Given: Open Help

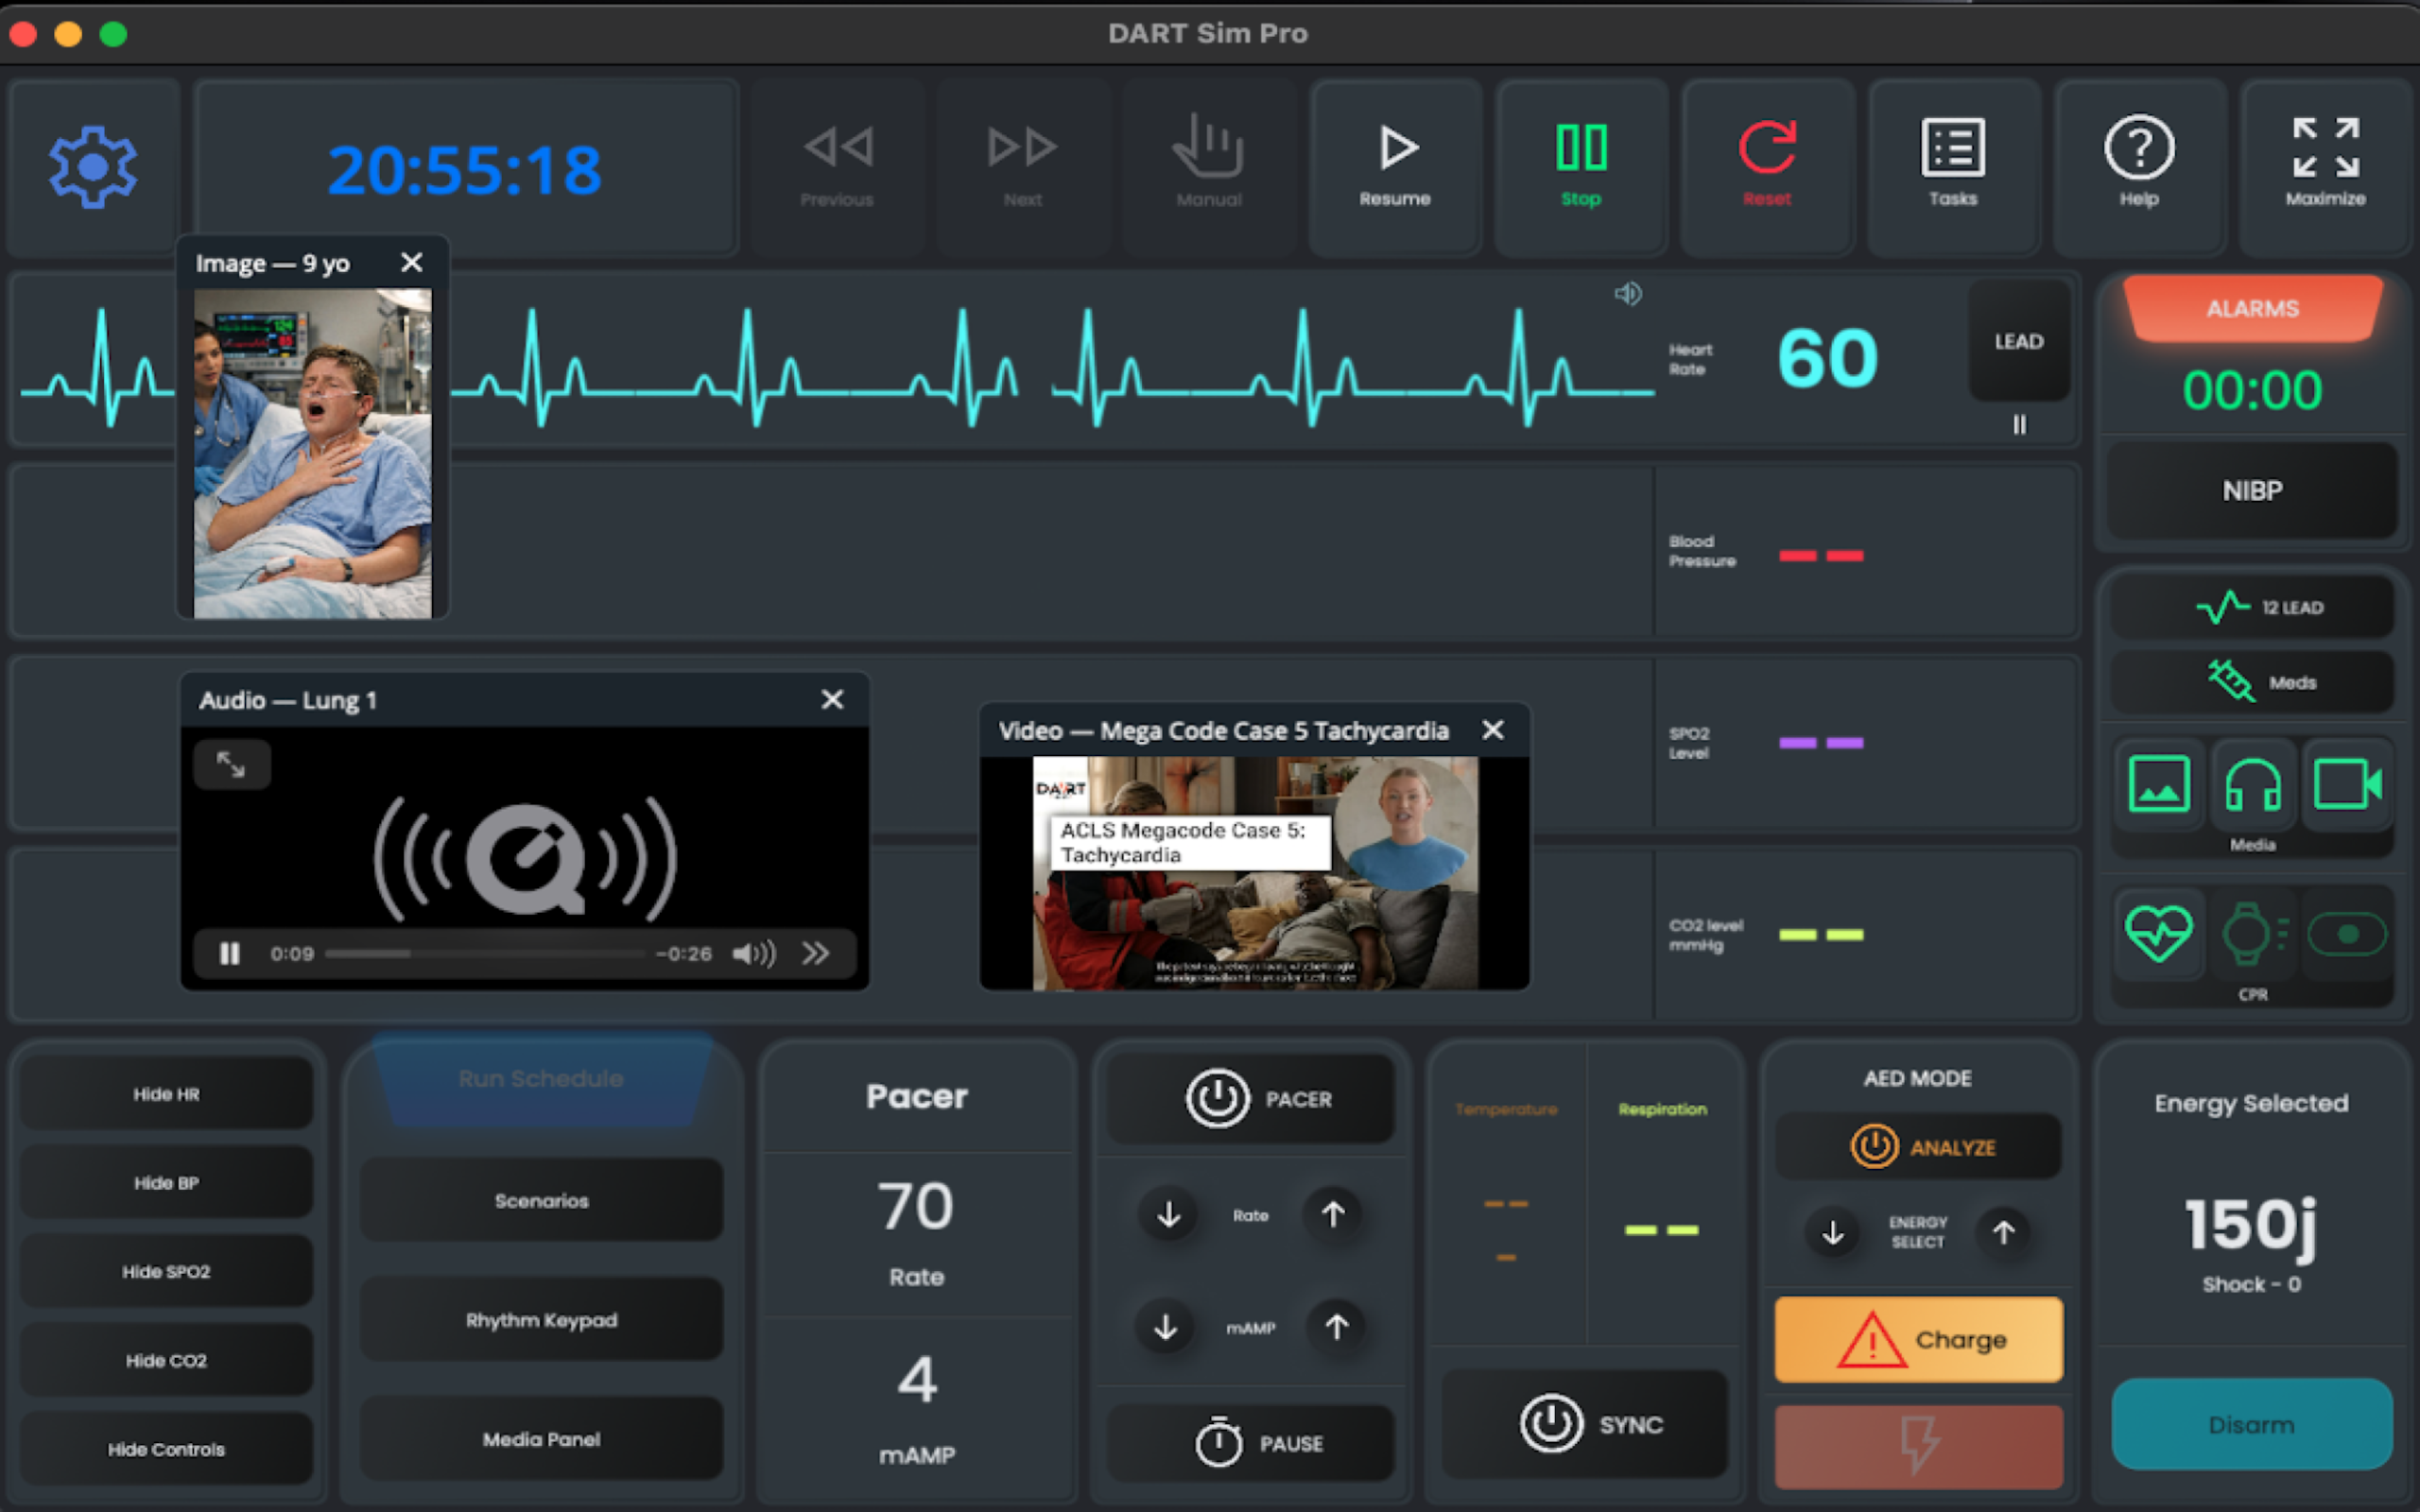Looking at the screenshot, I should coord(2138,166).
